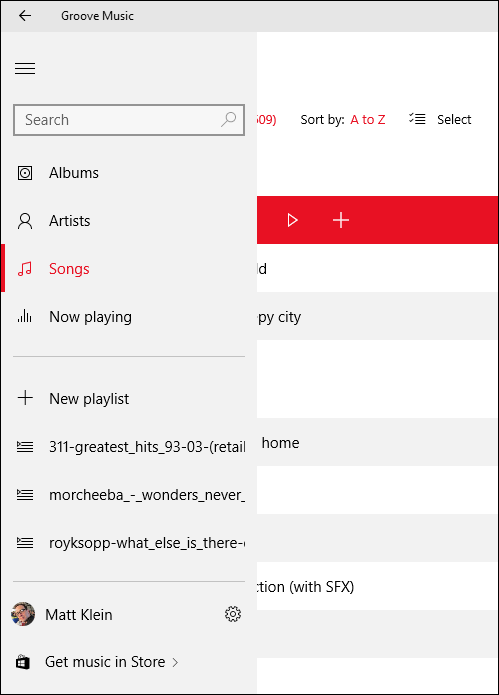The width and height of the screenshot is (499, 695).
Task: Click the magnifier search icon
Action: pos(229,119)
